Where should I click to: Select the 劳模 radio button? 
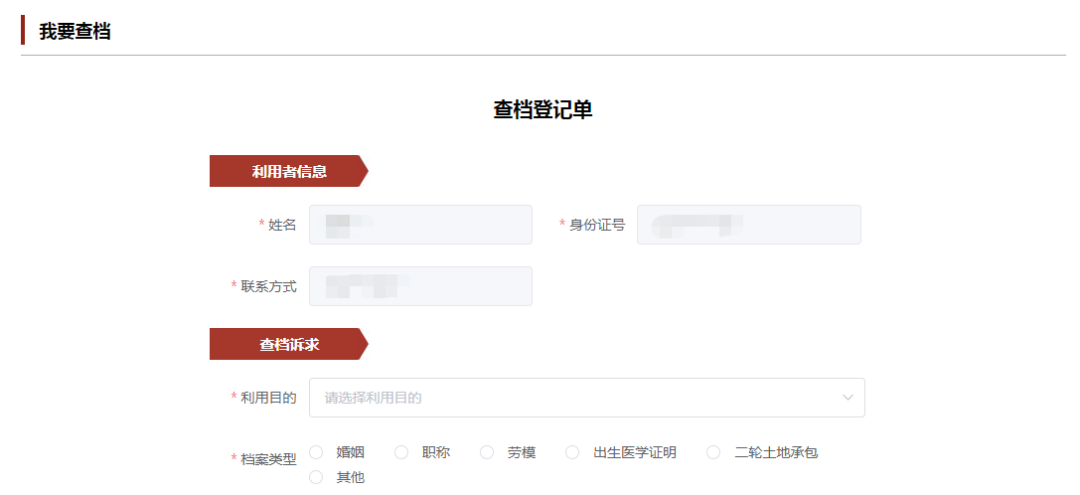(x=487, y=453)
